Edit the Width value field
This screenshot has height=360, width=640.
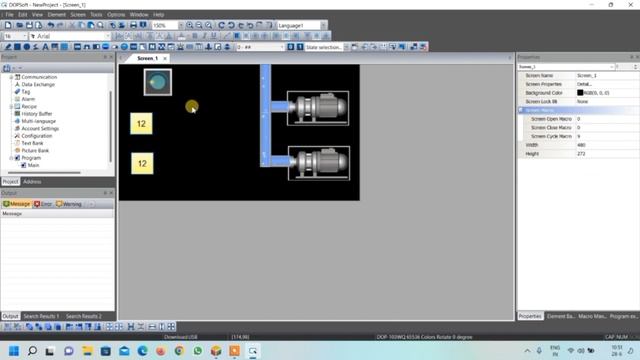point(607,145)
